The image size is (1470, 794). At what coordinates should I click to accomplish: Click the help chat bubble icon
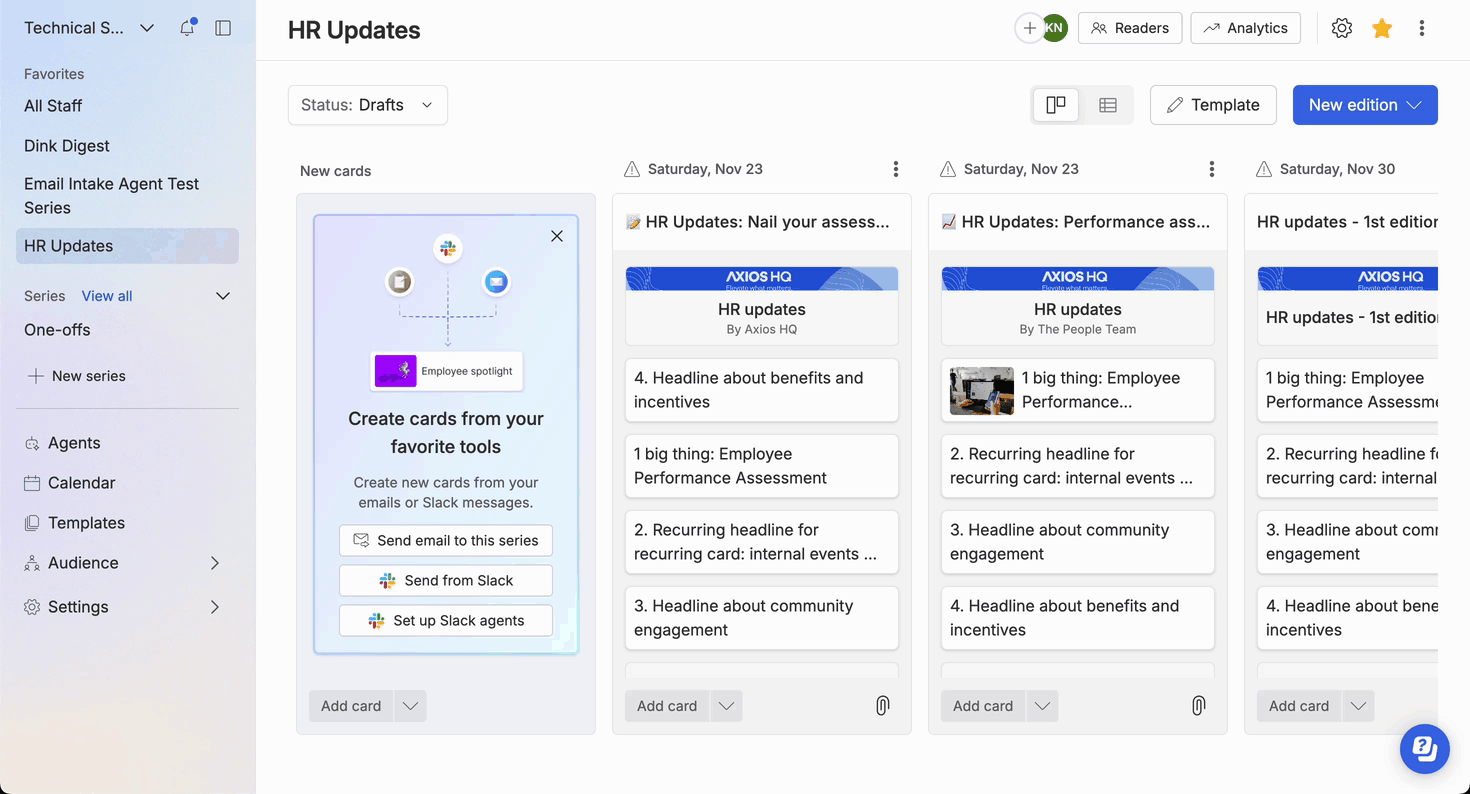(x=1424, y=748)
